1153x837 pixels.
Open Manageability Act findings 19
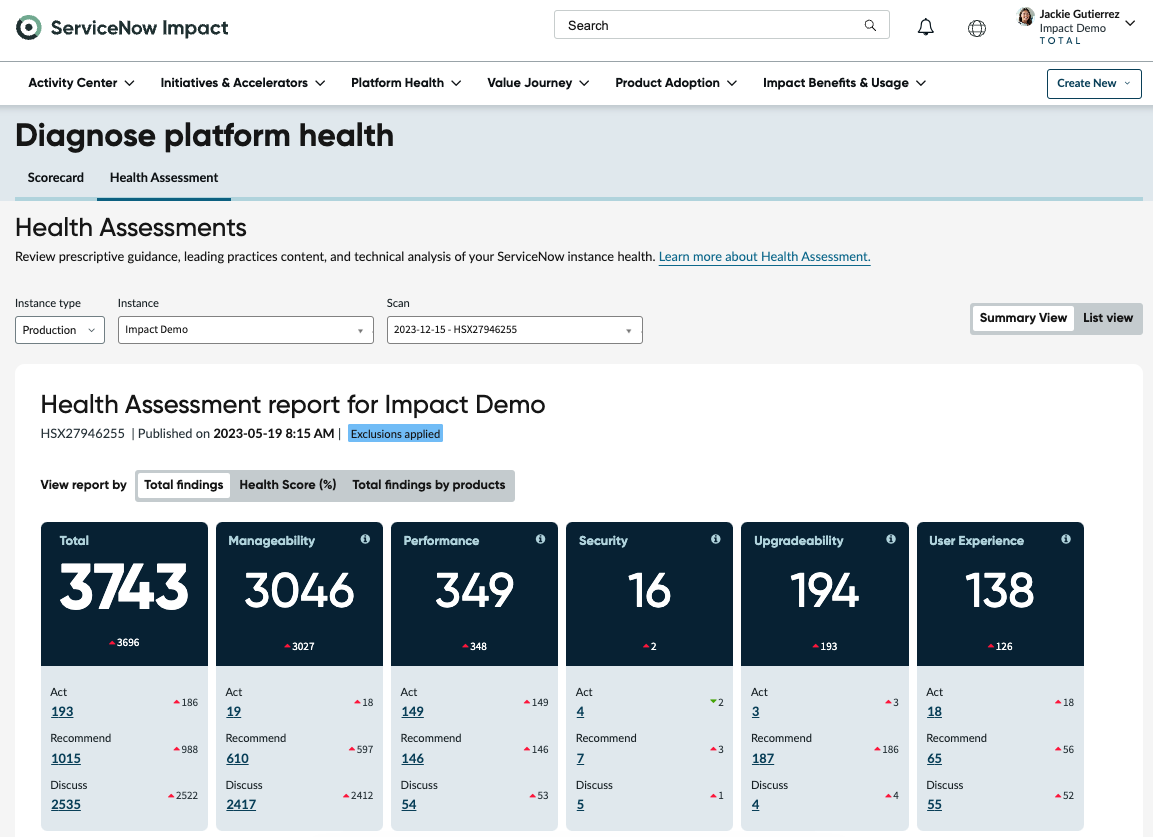(234, 712)
